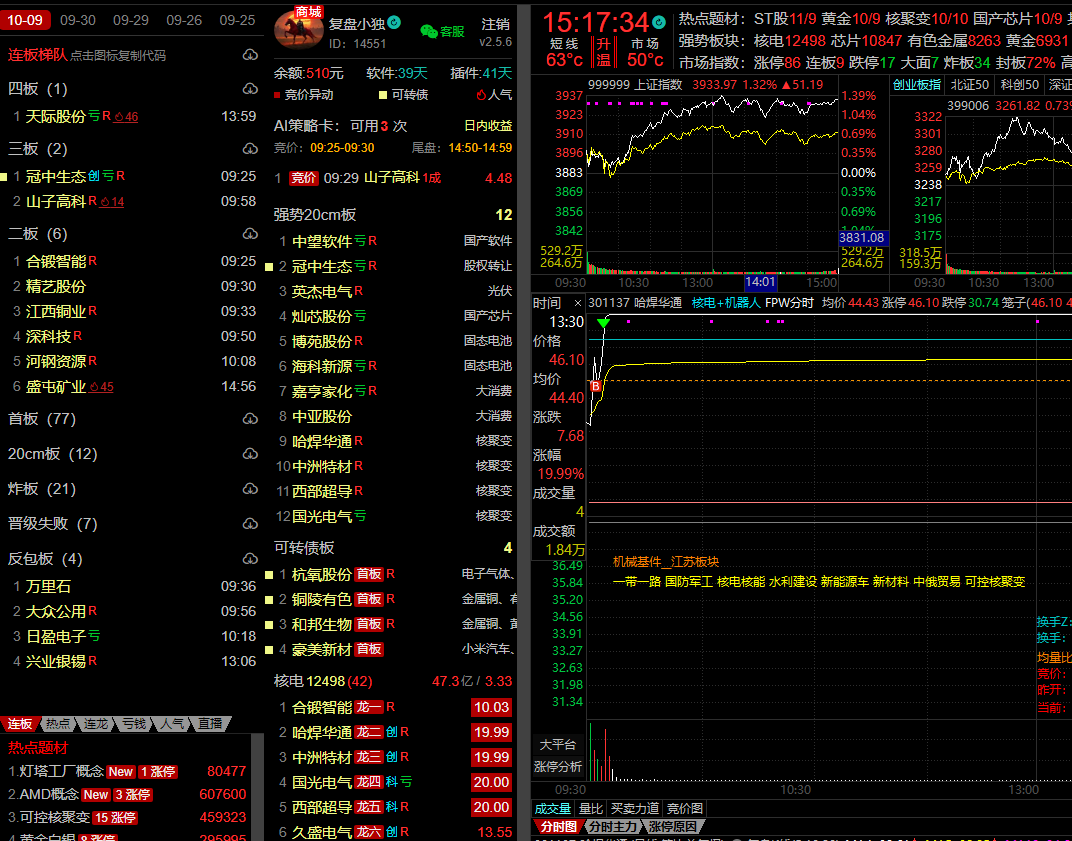
Task: Toggle the 可转债 legend marker
Action: tap(383, 95)
